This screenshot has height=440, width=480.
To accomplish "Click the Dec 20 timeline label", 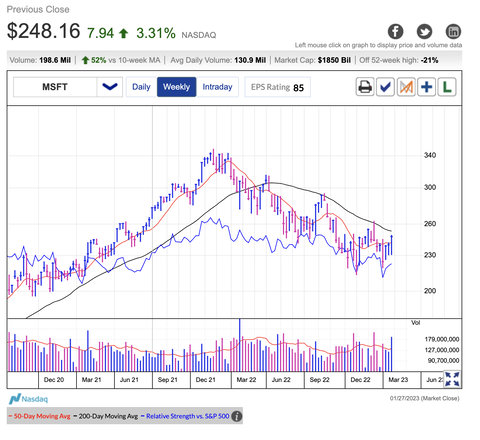I will (x=54, y=380).
